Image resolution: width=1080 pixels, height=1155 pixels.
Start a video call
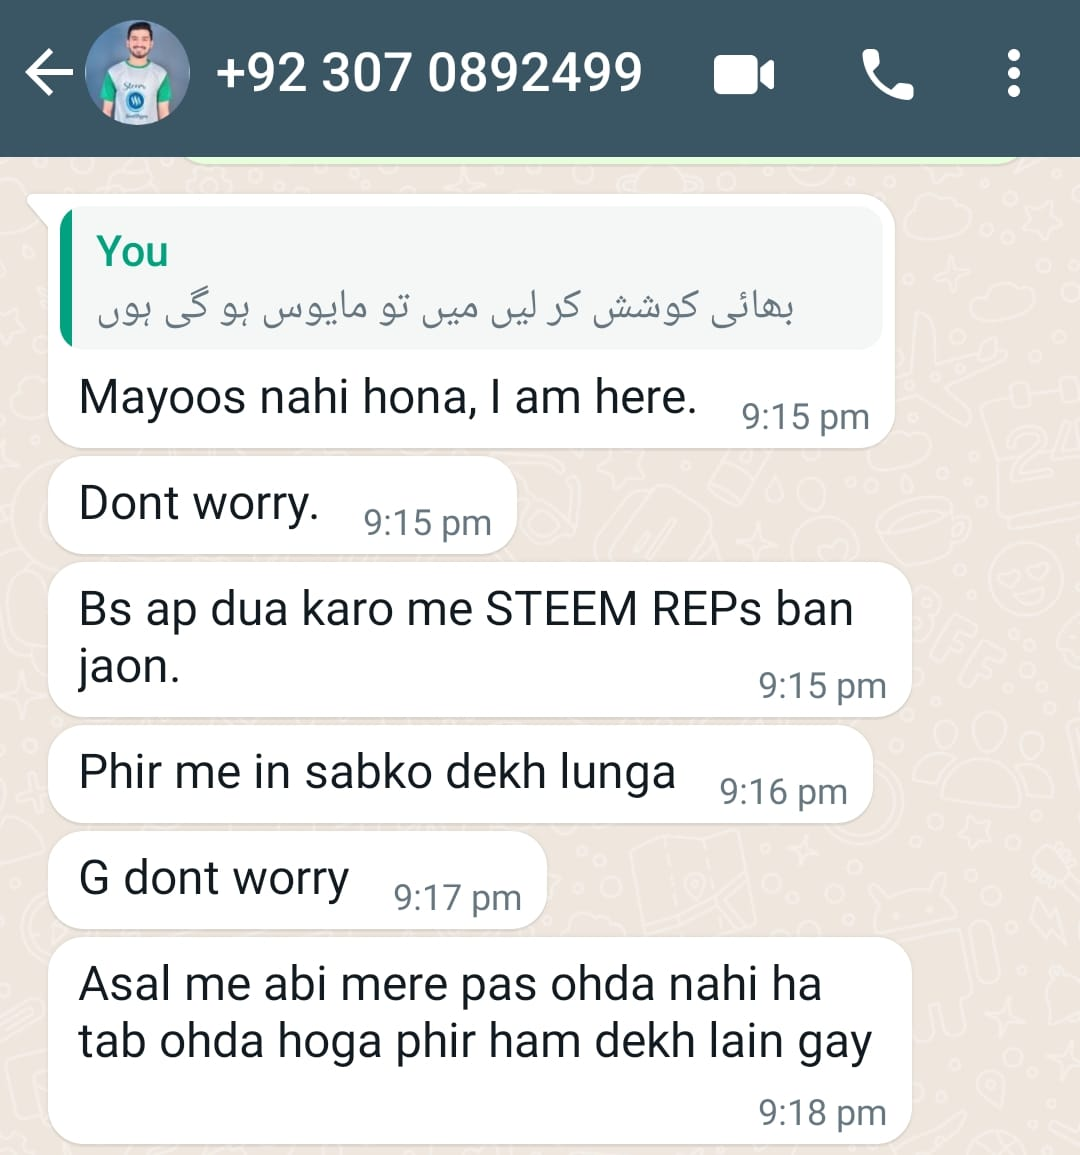743,74
